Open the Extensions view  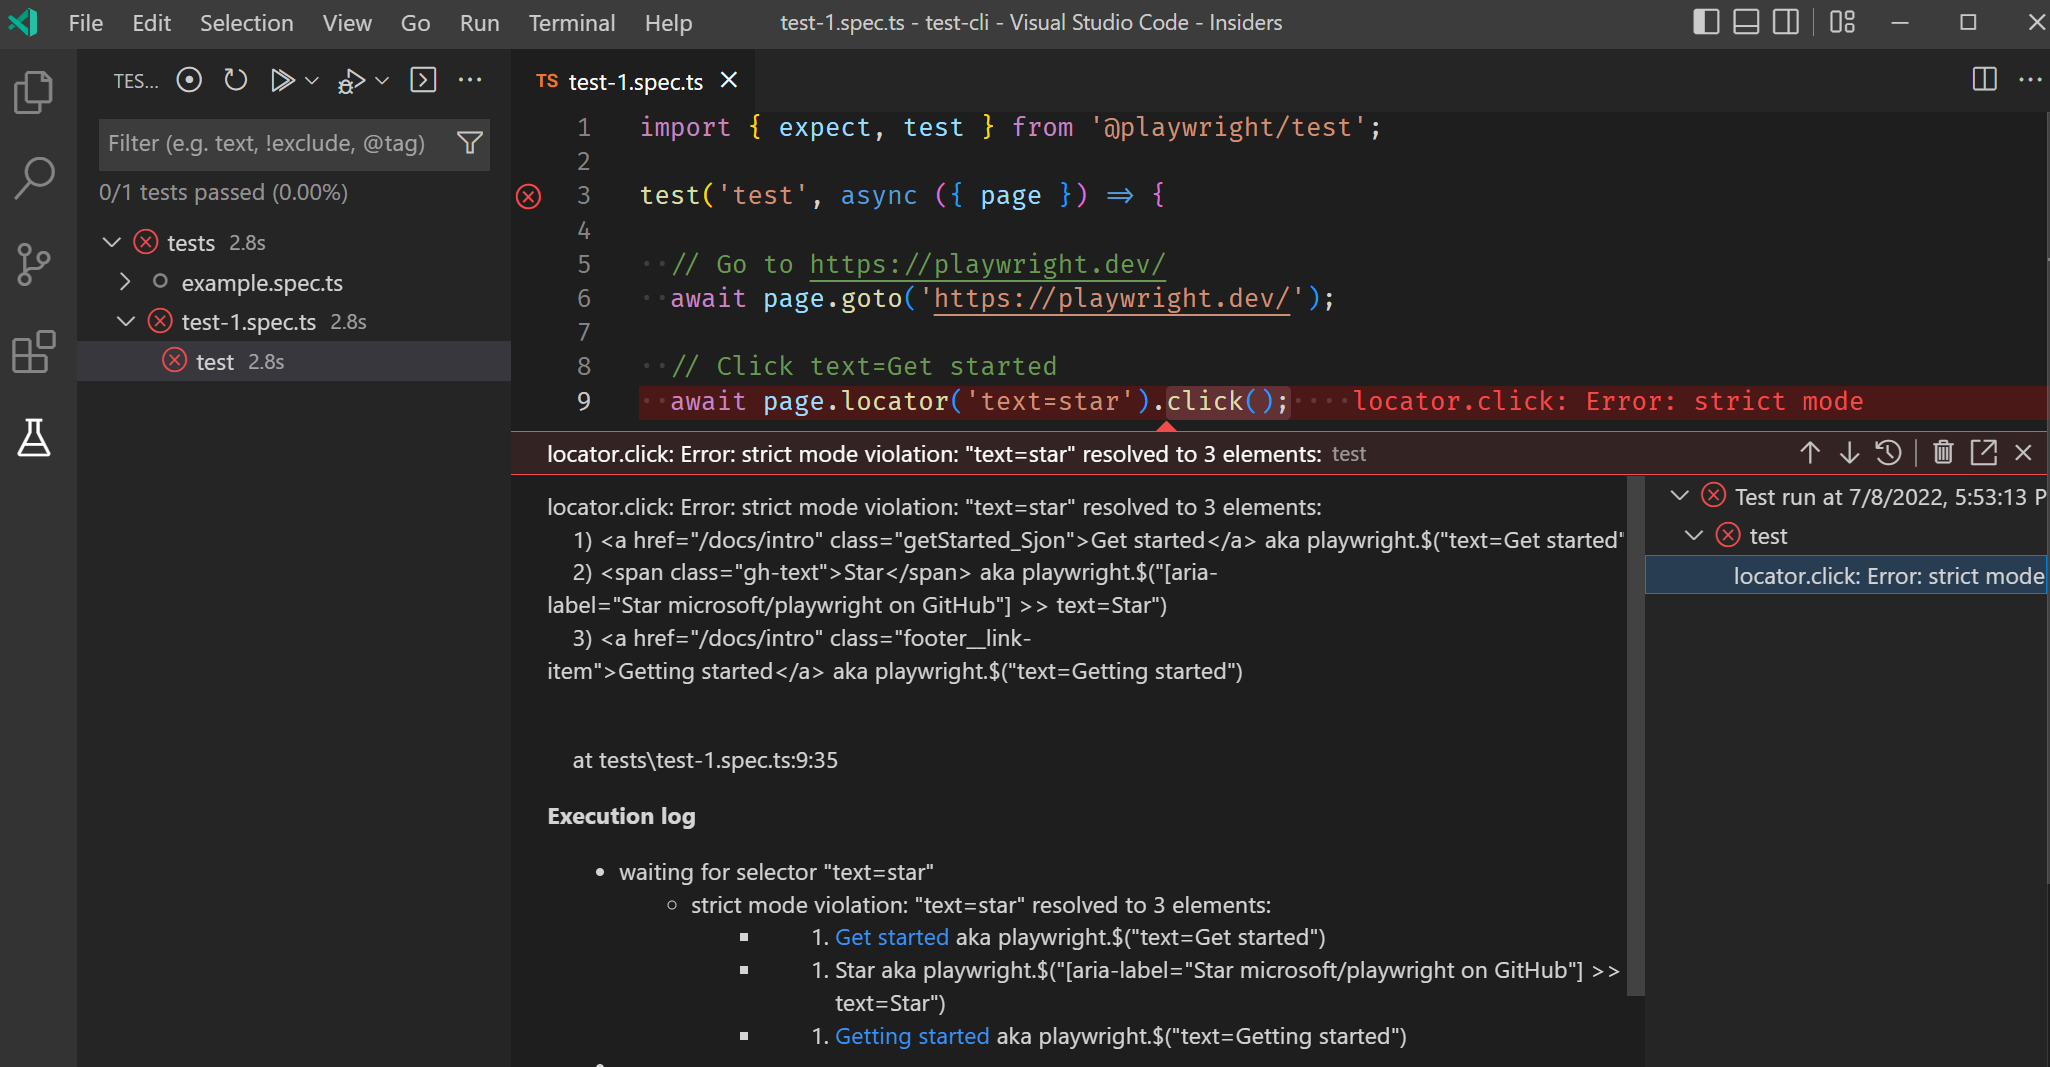click(34, 352)
